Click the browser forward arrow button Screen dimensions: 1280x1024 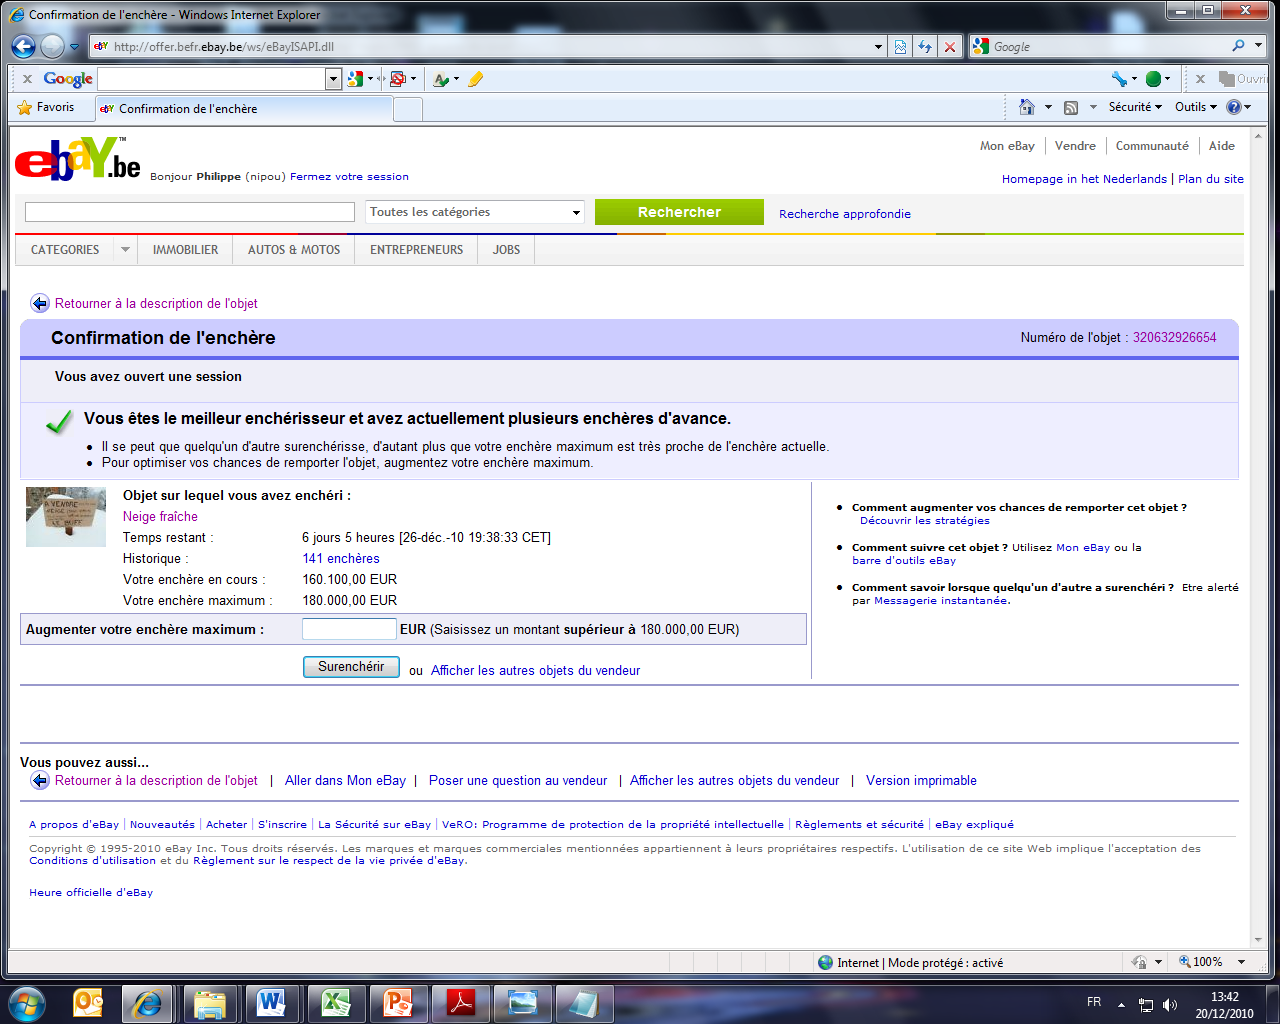[x=52, y=46]
